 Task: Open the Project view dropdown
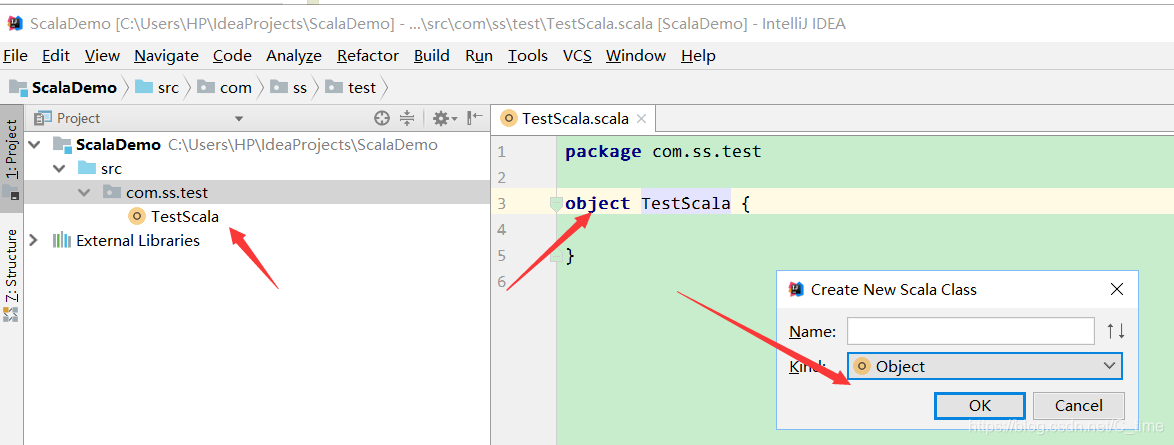[239, 118]
